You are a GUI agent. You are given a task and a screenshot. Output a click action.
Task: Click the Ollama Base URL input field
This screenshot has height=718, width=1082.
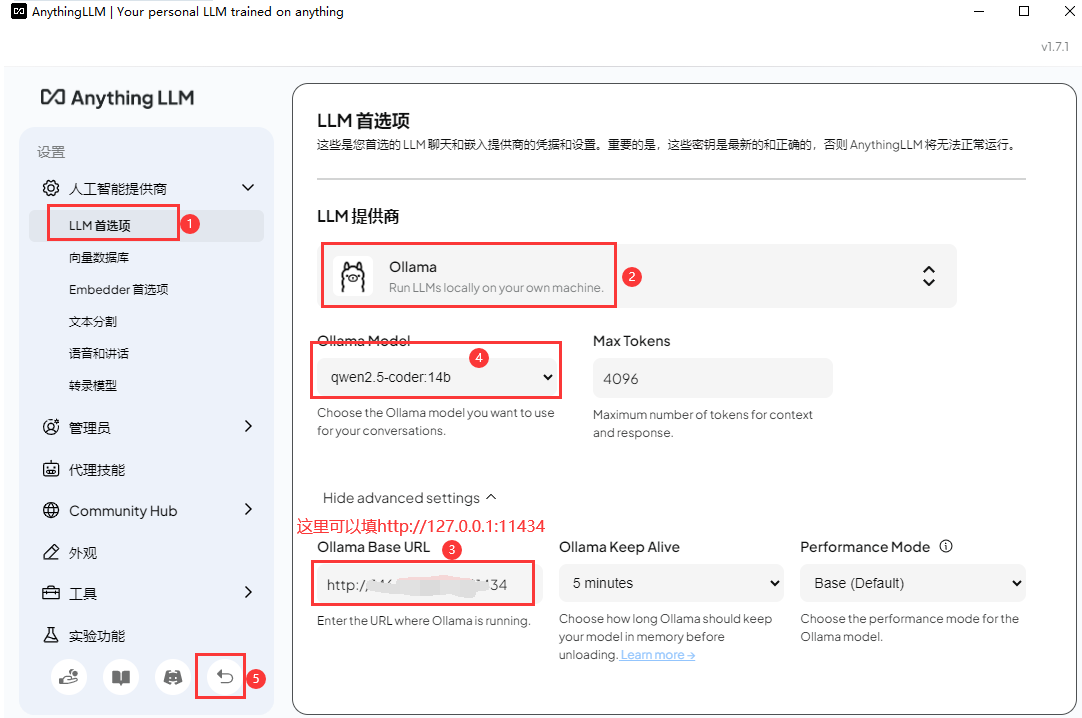pyautogui.click(x=429, y=584)
